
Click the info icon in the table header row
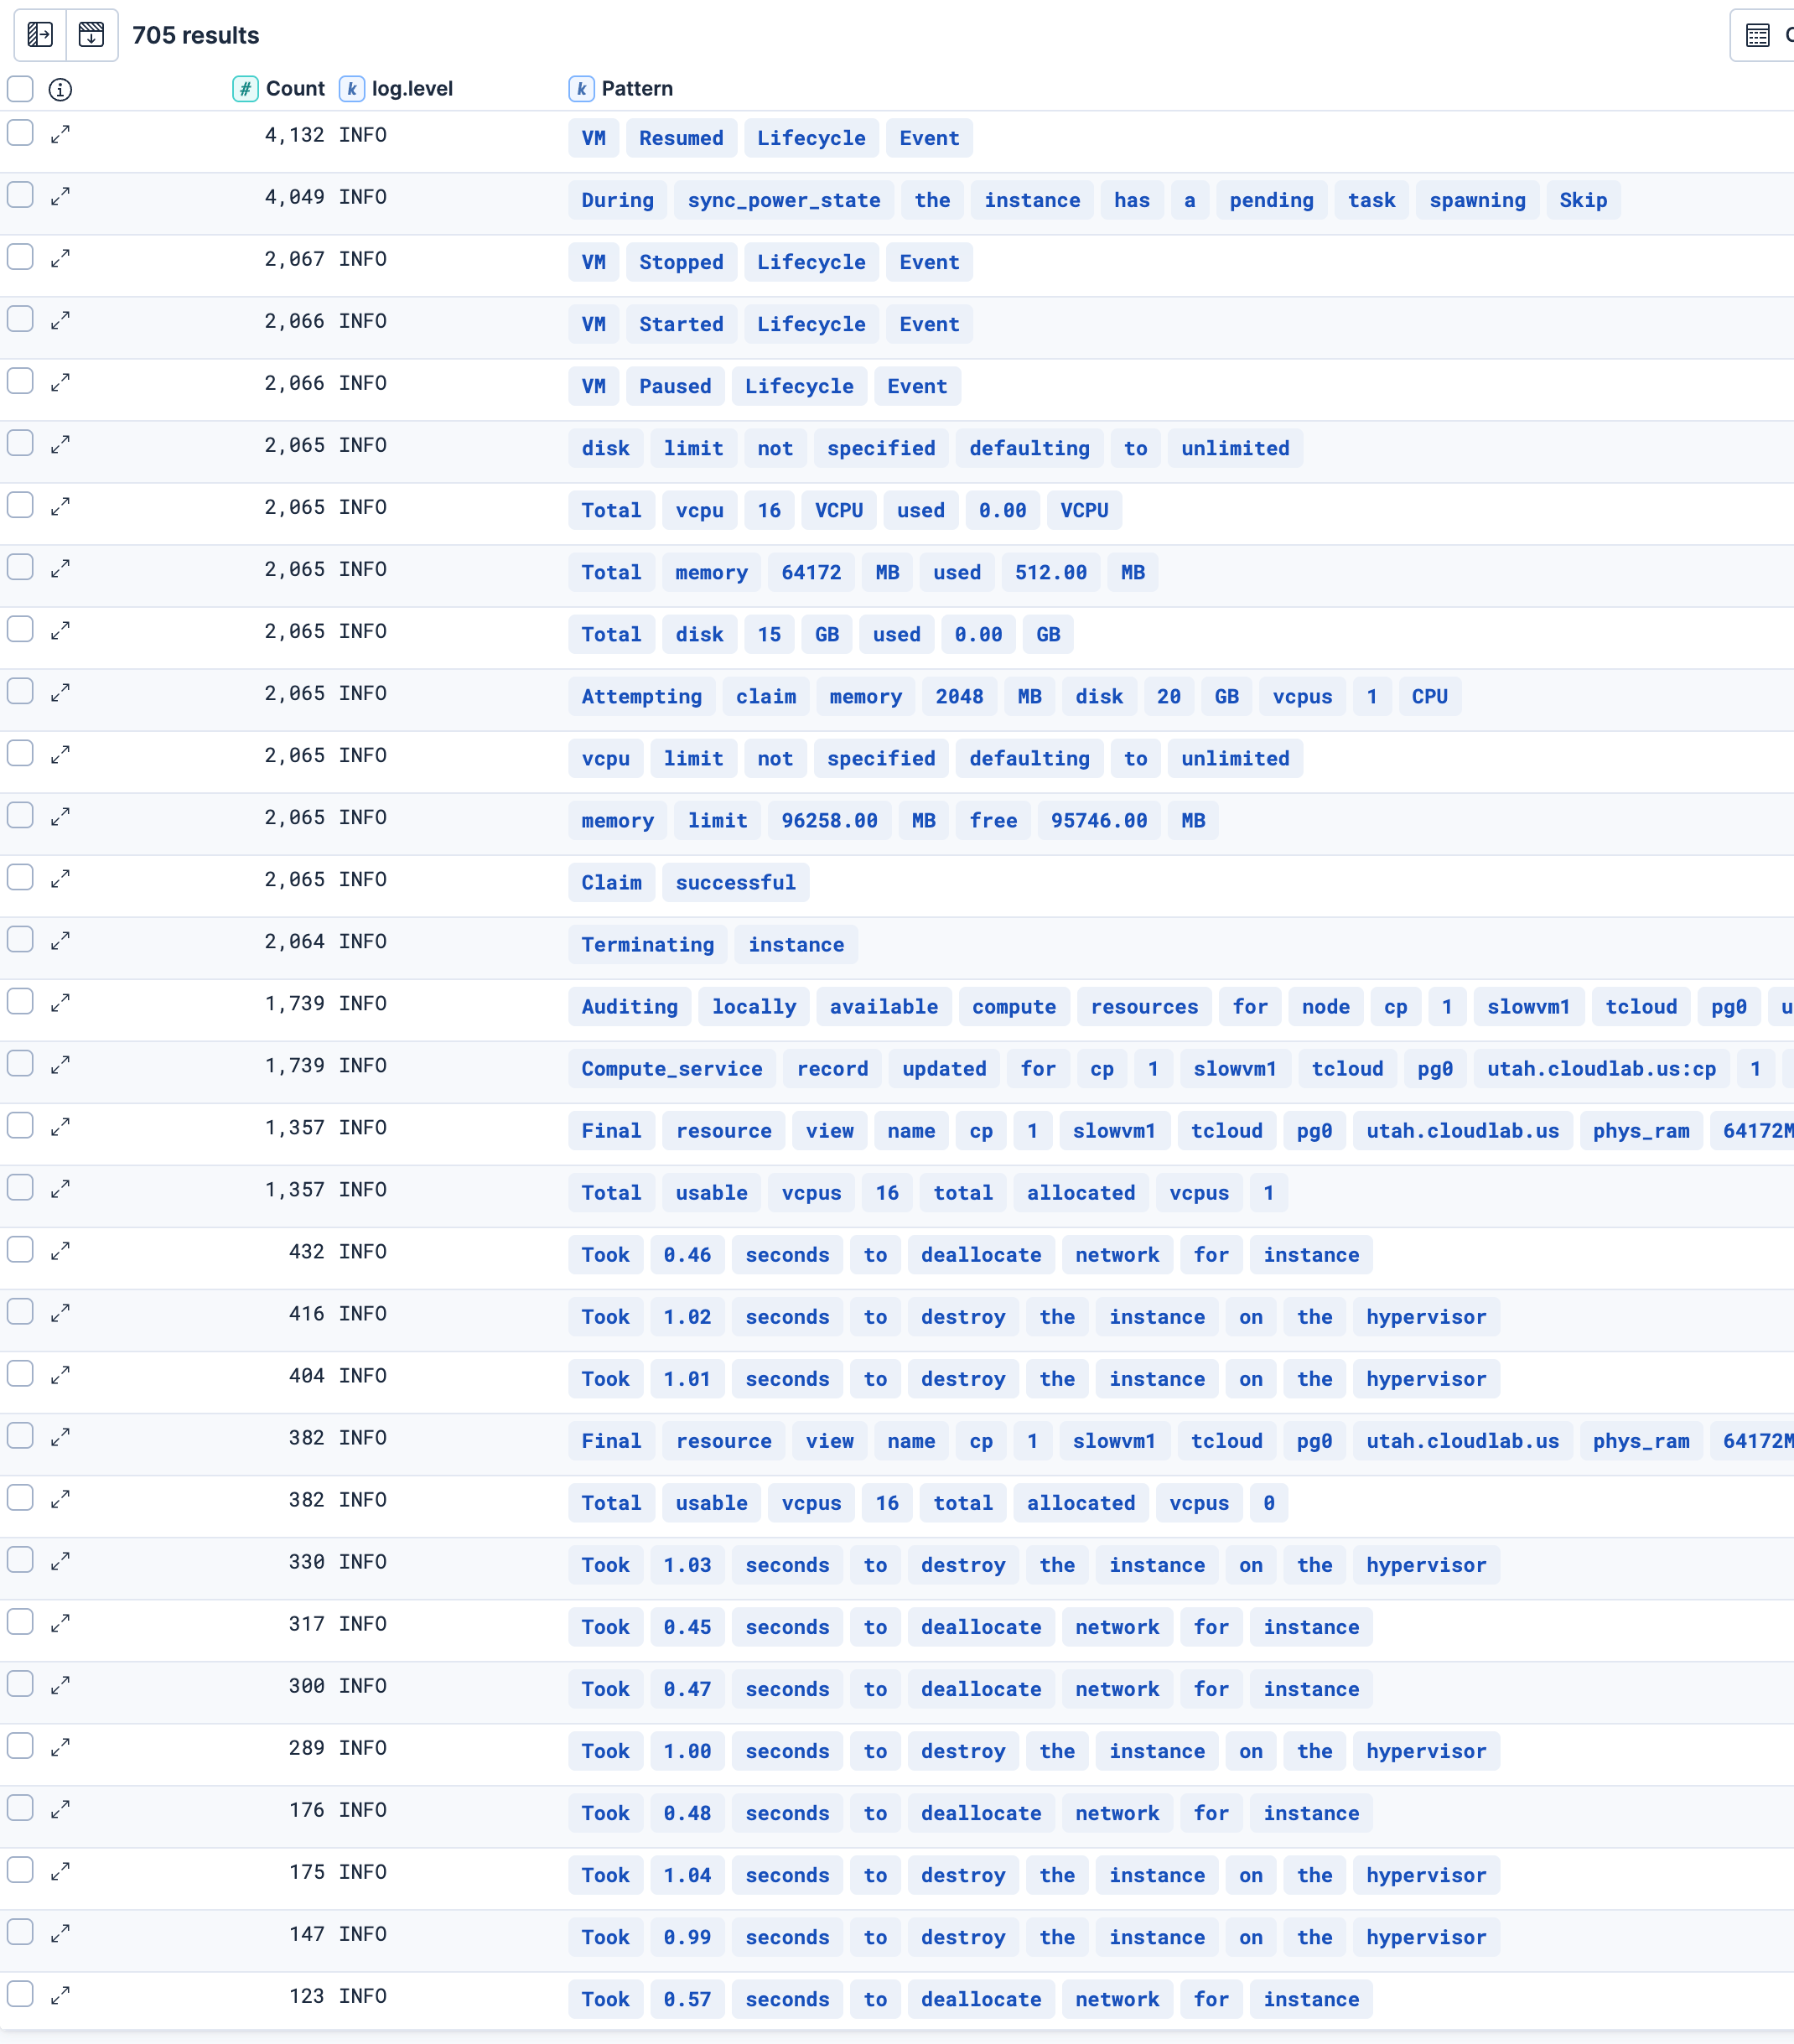click(x=60, y=90)
